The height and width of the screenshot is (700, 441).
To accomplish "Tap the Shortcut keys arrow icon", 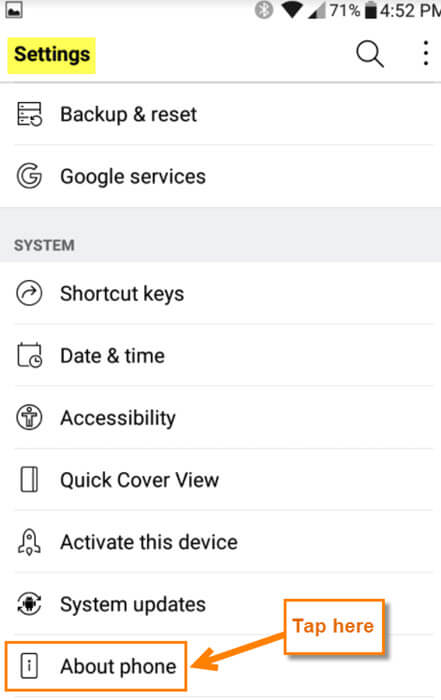I will point(29,293).
